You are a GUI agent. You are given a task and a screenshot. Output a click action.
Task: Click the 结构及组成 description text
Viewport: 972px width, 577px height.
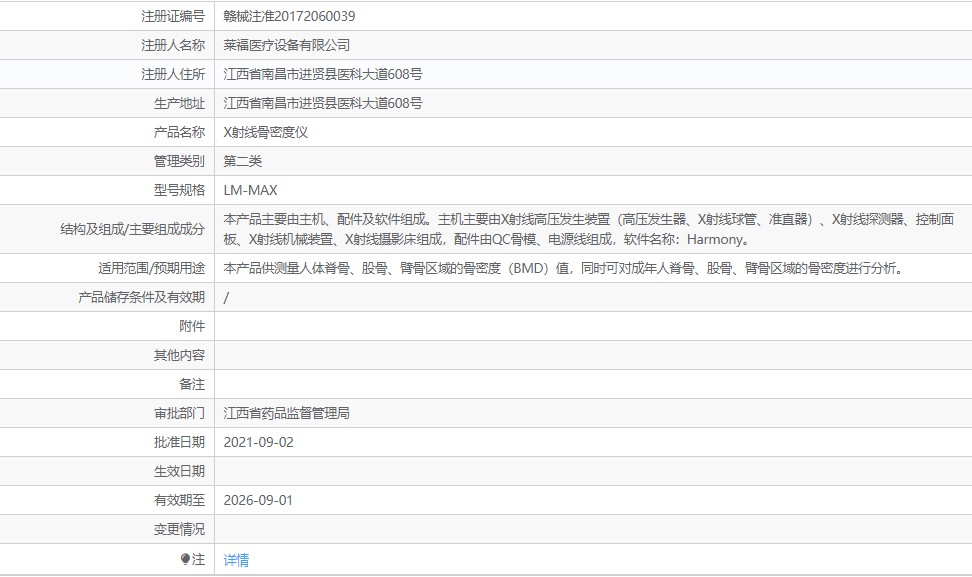click(588, 229)
